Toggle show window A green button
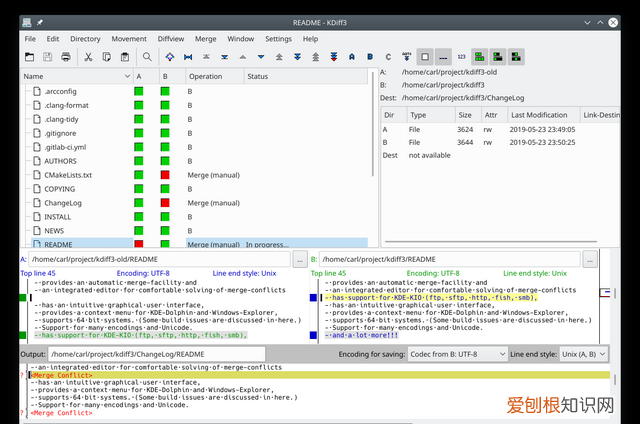The height and width of the screenshot is (424, 640). click(x=480, y=57)
